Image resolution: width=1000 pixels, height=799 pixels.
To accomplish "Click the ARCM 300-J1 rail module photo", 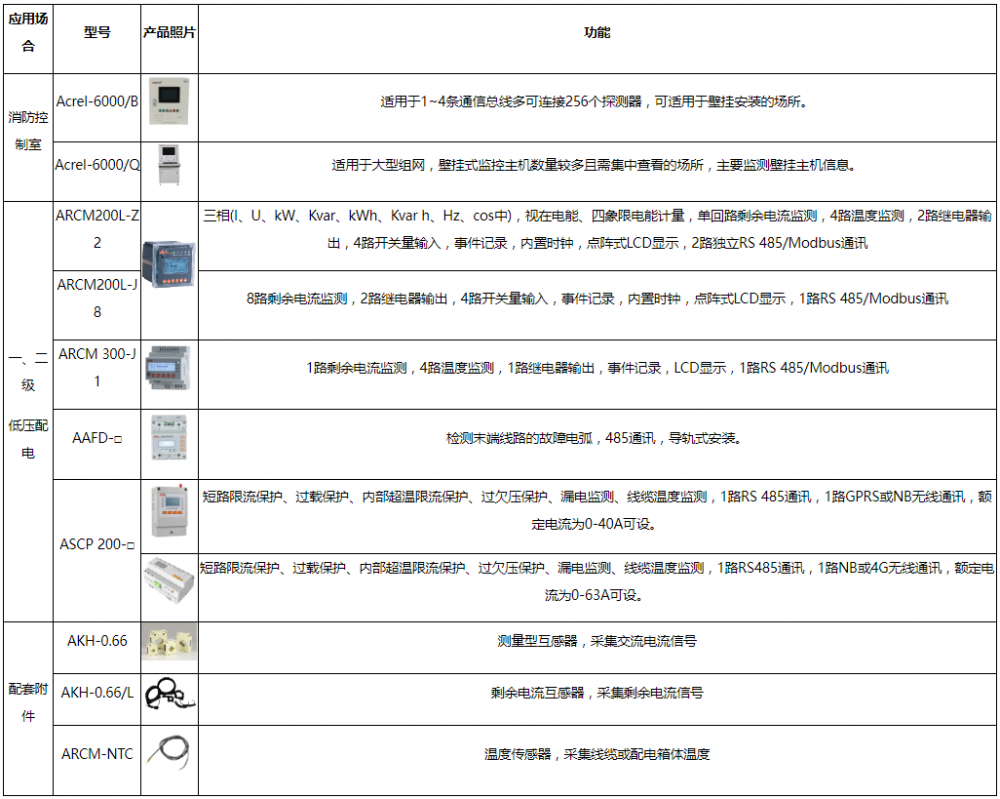I will pyautogui.click(x=168, y=369).
